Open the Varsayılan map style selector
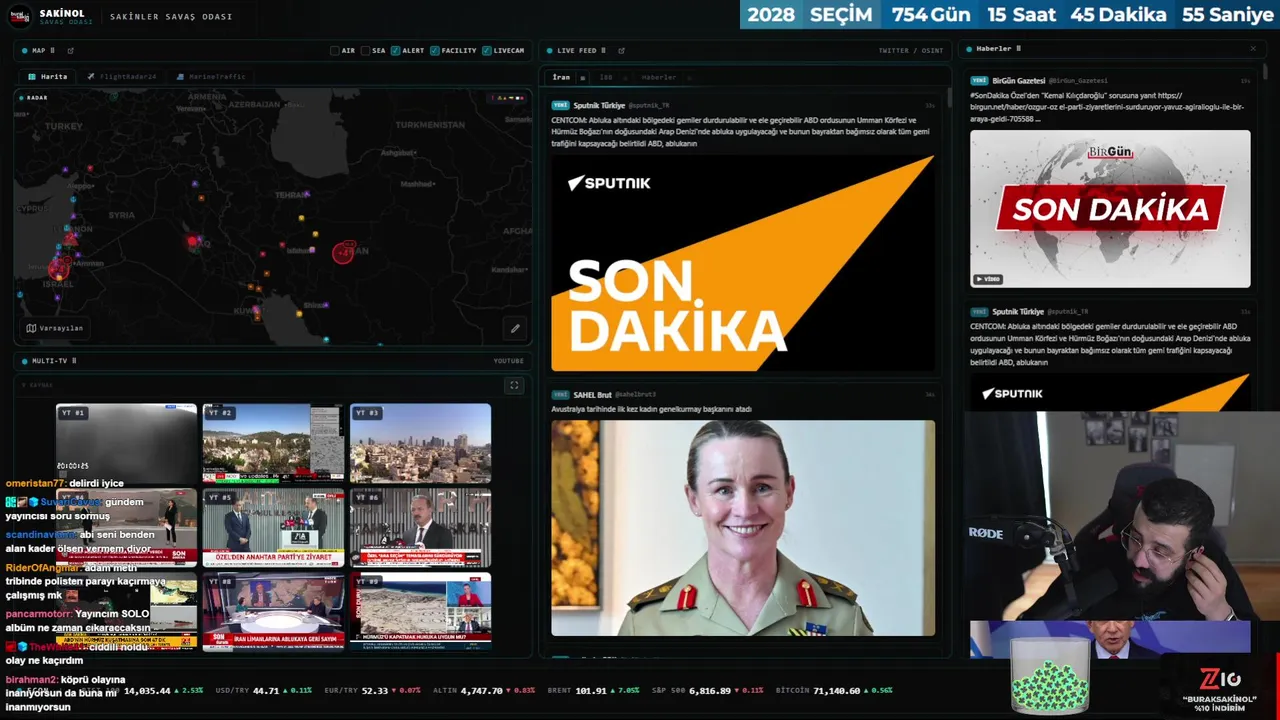1280x720 pixels. point(55,328)
